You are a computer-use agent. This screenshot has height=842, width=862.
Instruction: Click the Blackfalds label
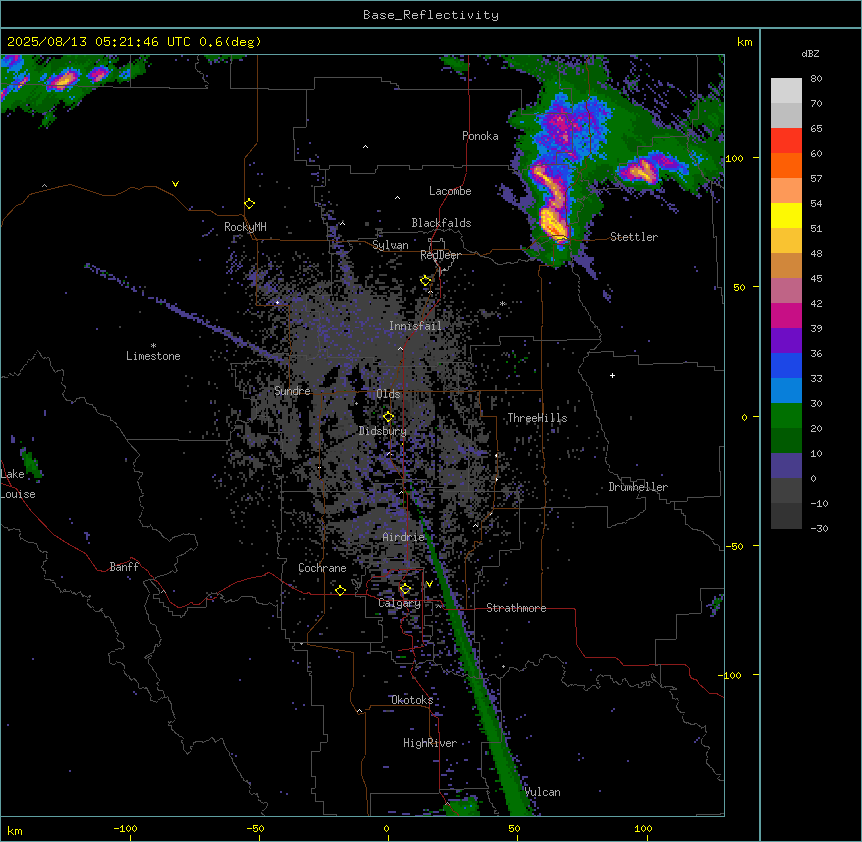pos(441,223)
